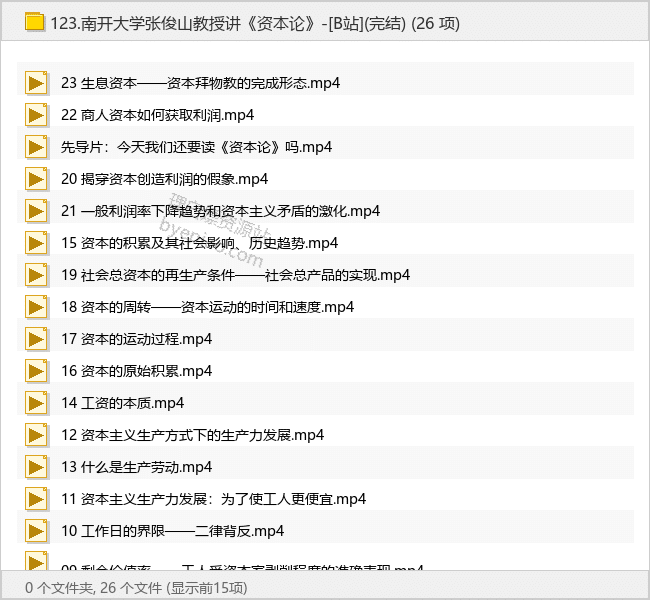
Task: Click status bar text 0 个文件夹, 26 个文件
Action: click(93, 588)
